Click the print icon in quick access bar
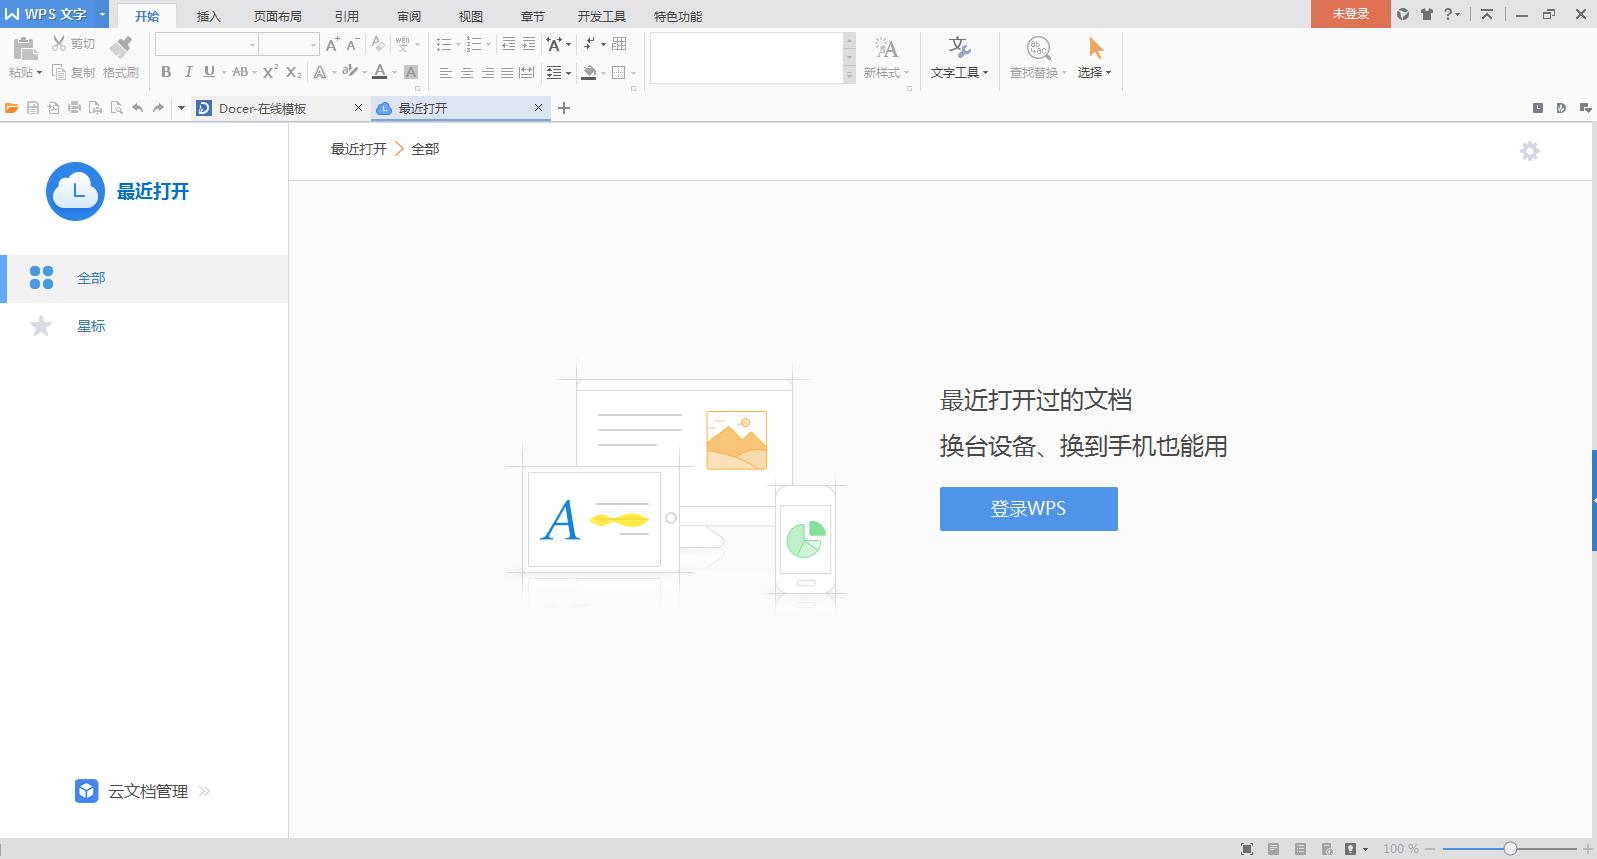The height and width of the screenshot is (859, 1597). click(74, 108)
